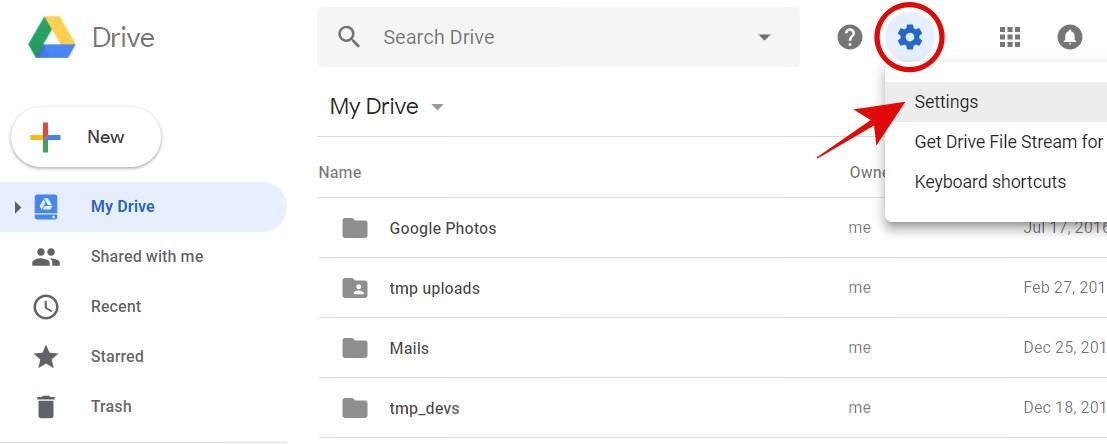1107x444 pixels.
Task: Click the magnifier search icon
Action: tap(349, 37)
